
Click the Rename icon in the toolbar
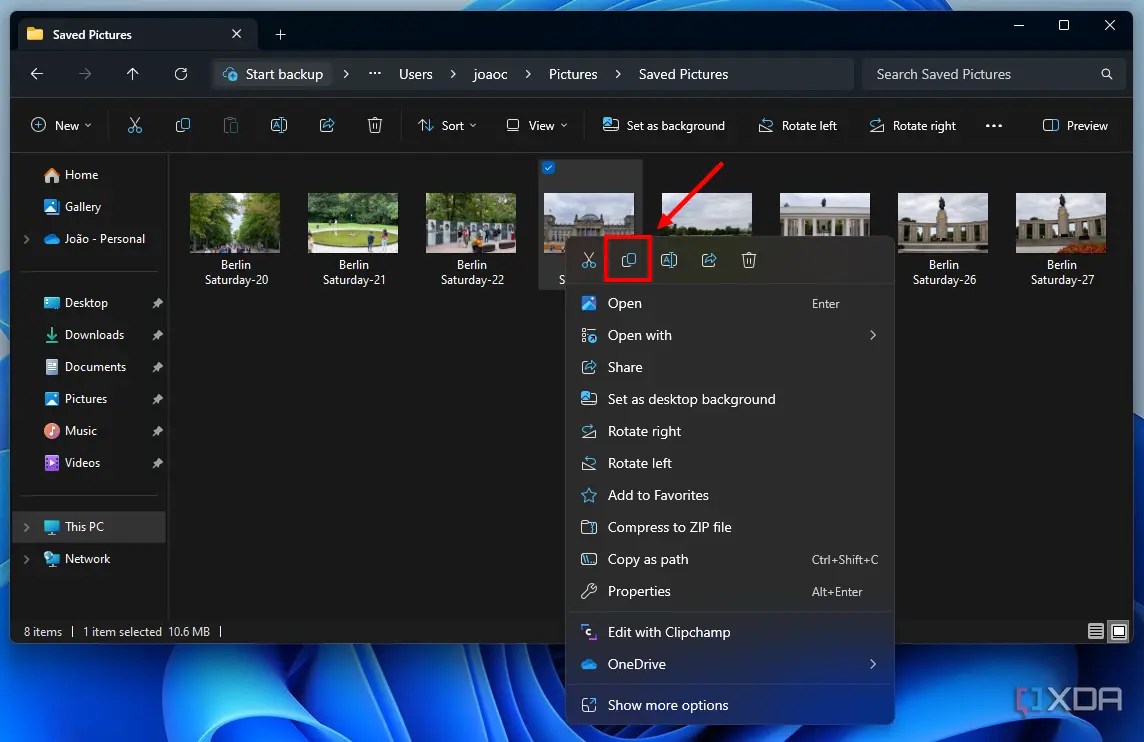pos(279,125)
